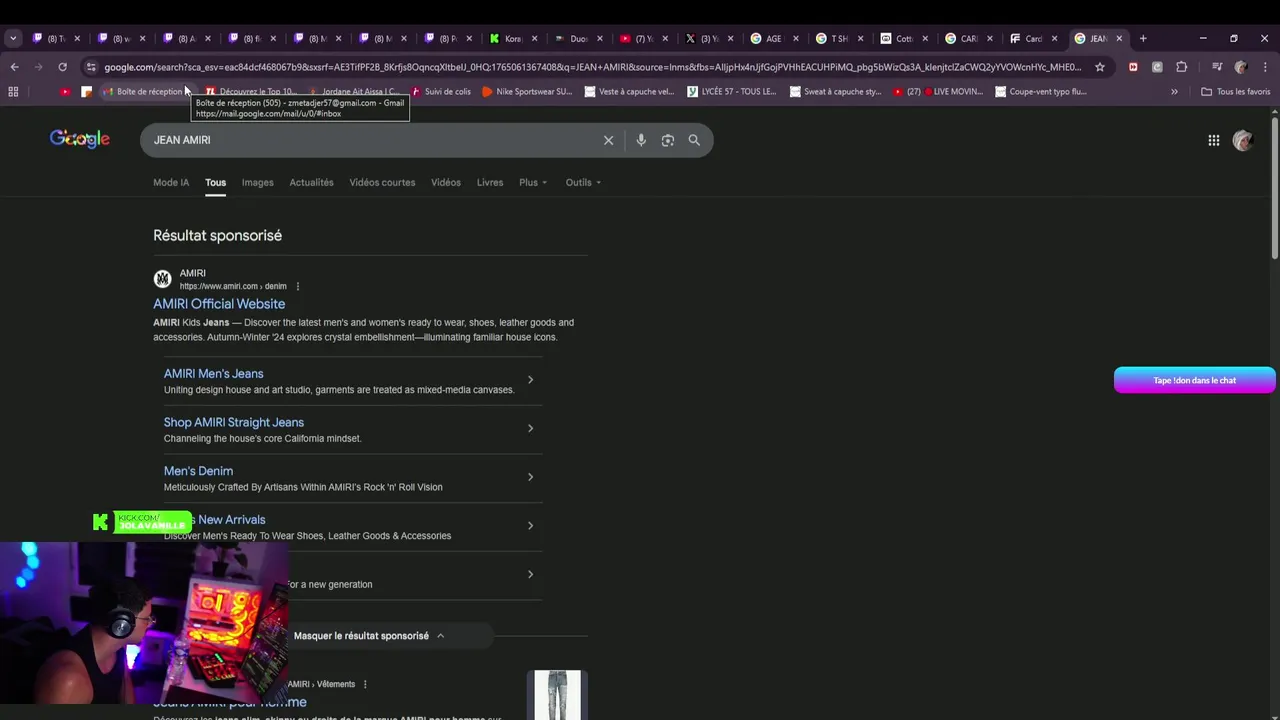This screenshot has width=1280, height=720.
Task: Open LIVE MOVIN YouTube bookmark
Action: click(x=938, y=91)
